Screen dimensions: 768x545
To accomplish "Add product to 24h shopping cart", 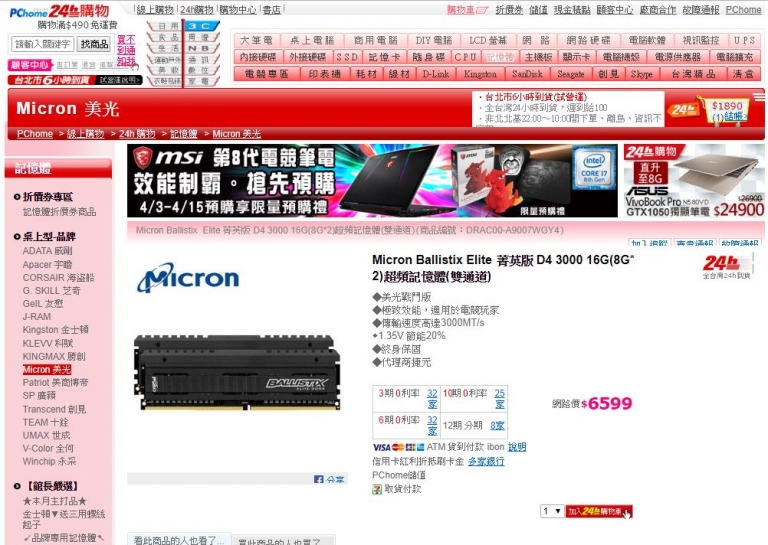I will [599, 511].
